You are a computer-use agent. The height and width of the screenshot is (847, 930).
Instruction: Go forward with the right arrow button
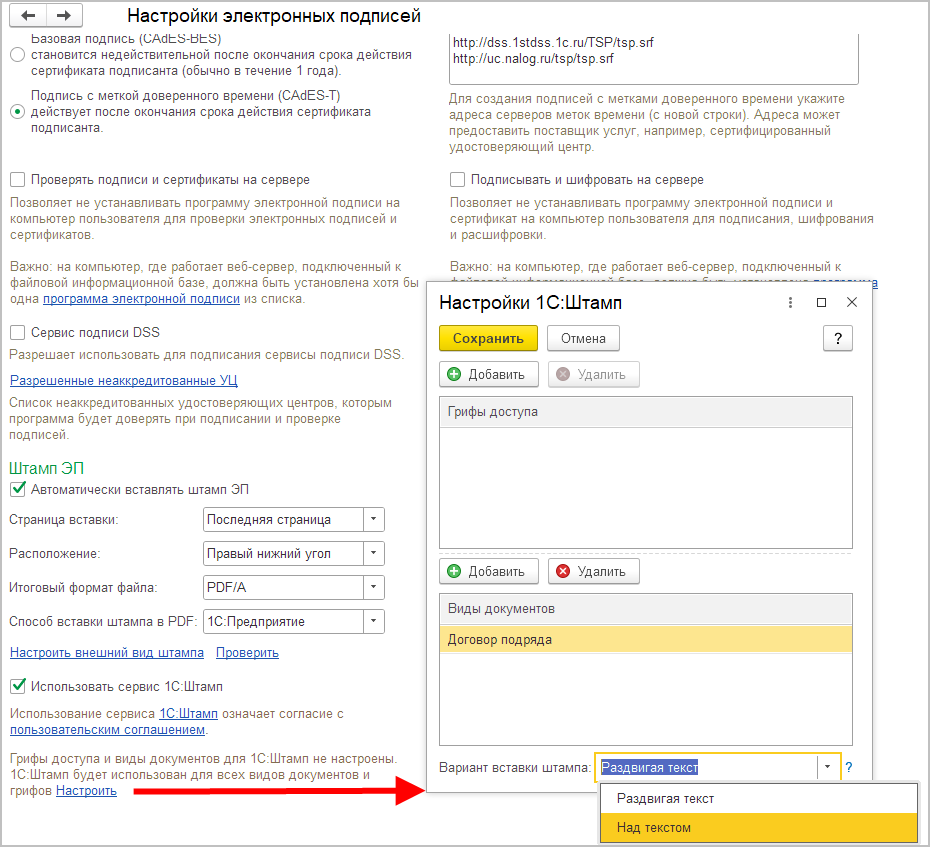(64, 15)
